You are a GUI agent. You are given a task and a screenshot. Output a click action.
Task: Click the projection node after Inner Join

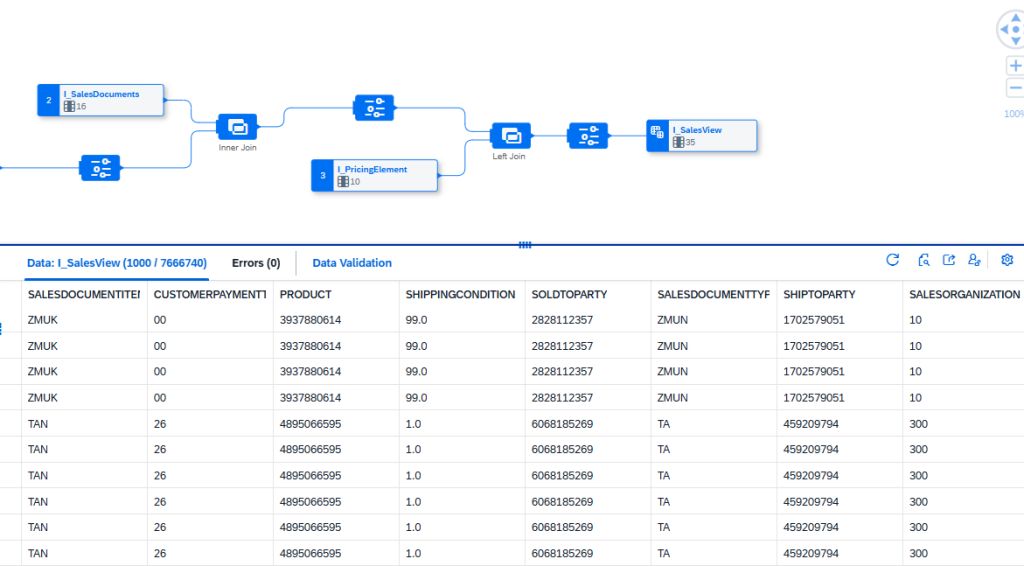click(x=374, y=108)
